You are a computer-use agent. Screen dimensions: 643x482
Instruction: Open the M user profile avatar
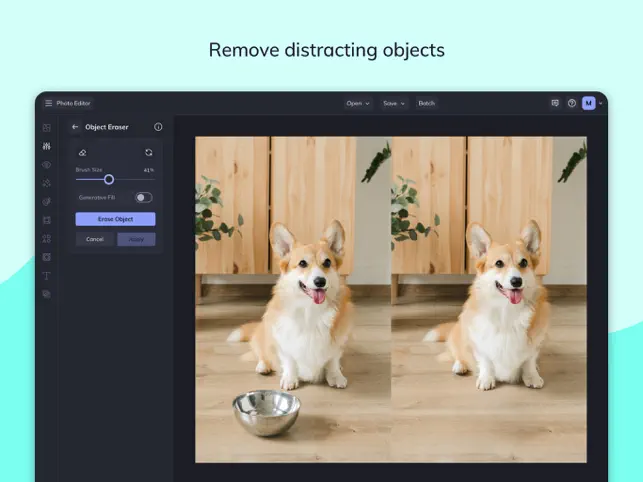[x=588, y=103]
